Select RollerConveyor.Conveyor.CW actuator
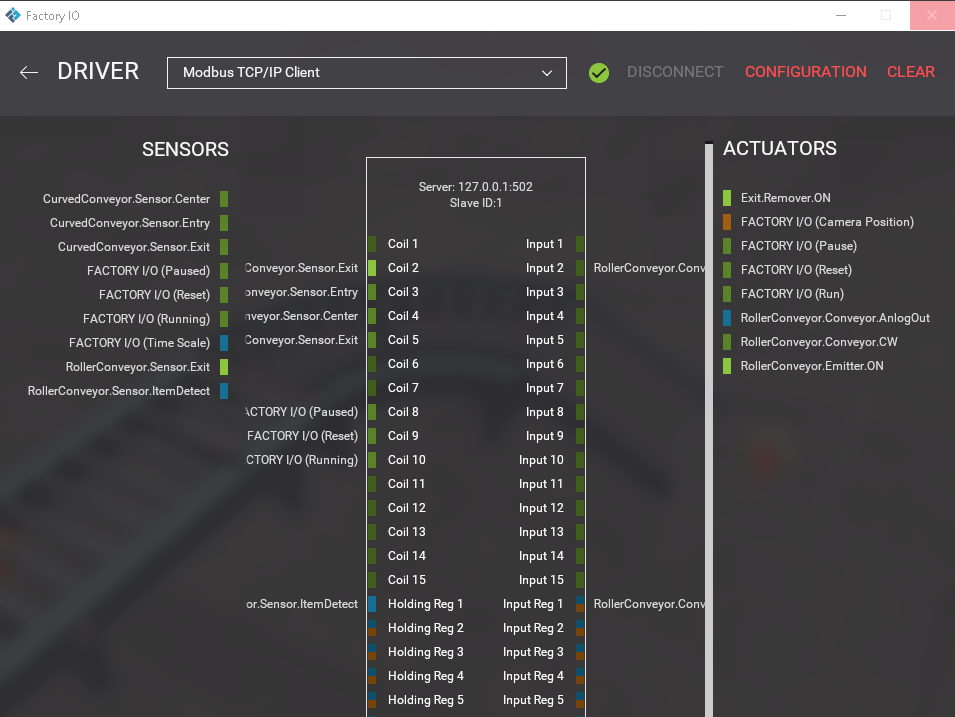The image size is (955, 717). pos(819,342)
